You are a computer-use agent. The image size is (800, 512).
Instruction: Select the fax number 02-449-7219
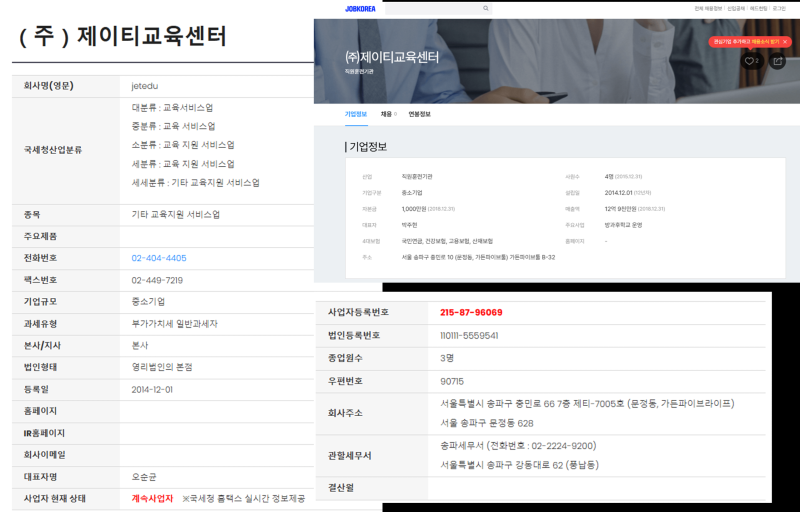157,280
